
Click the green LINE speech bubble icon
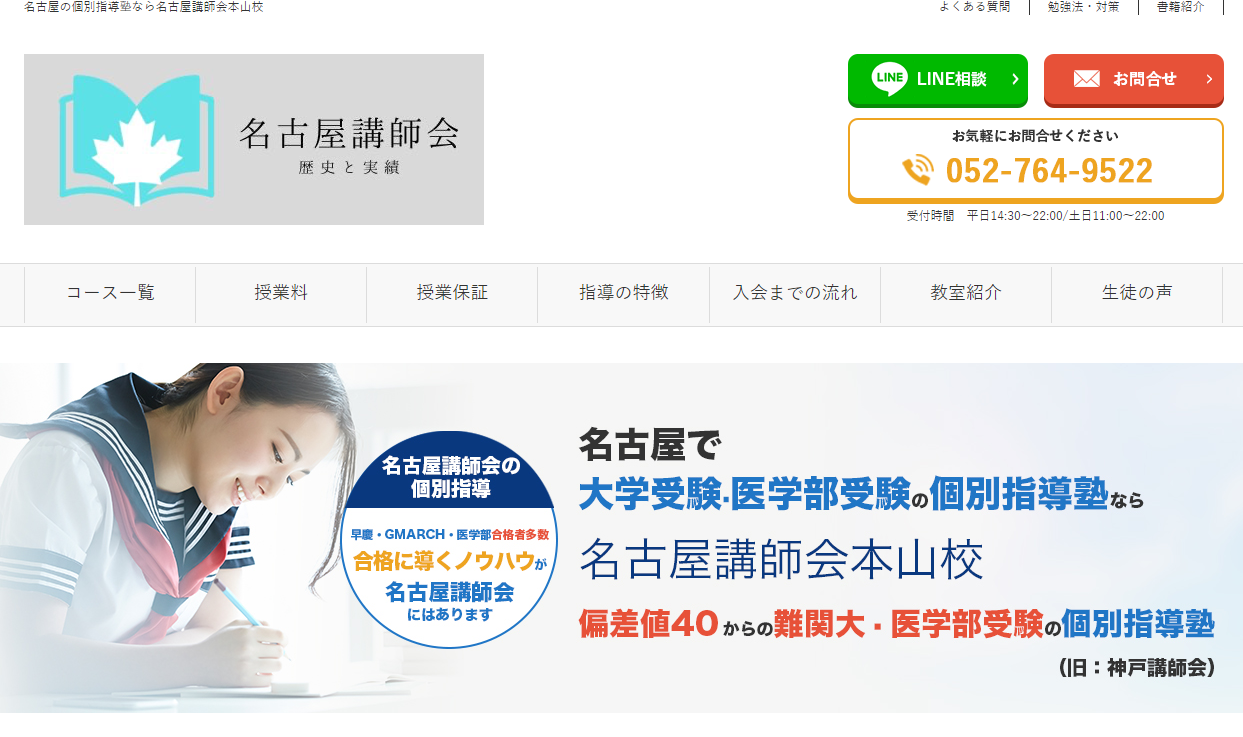(x=889, y=79)
